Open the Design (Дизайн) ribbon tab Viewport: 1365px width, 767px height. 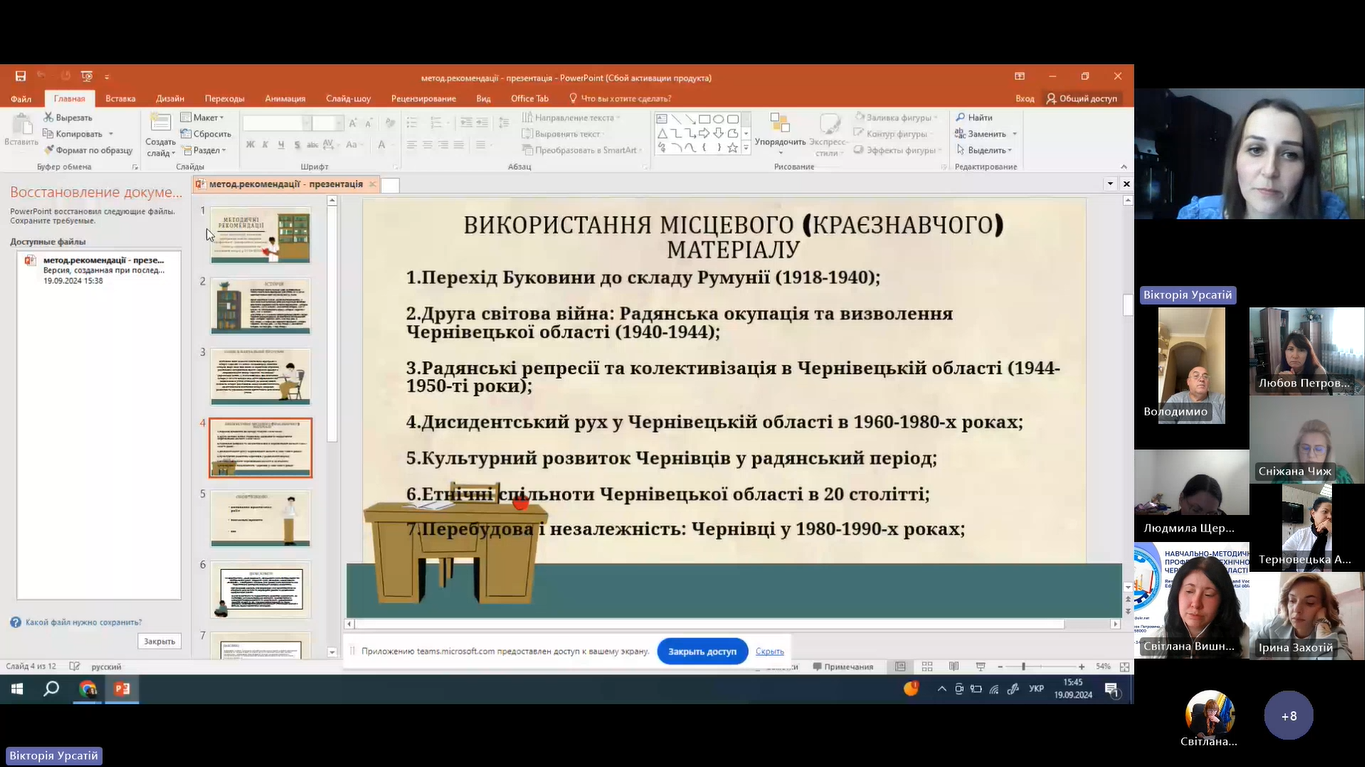coord(170,98)
